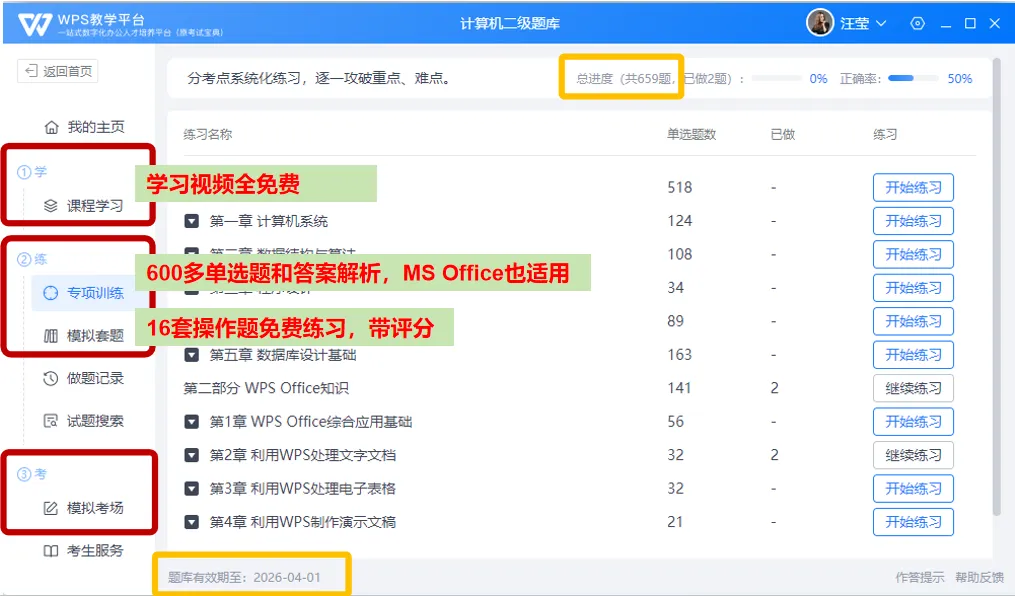
Task: Click 开始练习 for 第一章 计算机系统
Action: (913, 221)
